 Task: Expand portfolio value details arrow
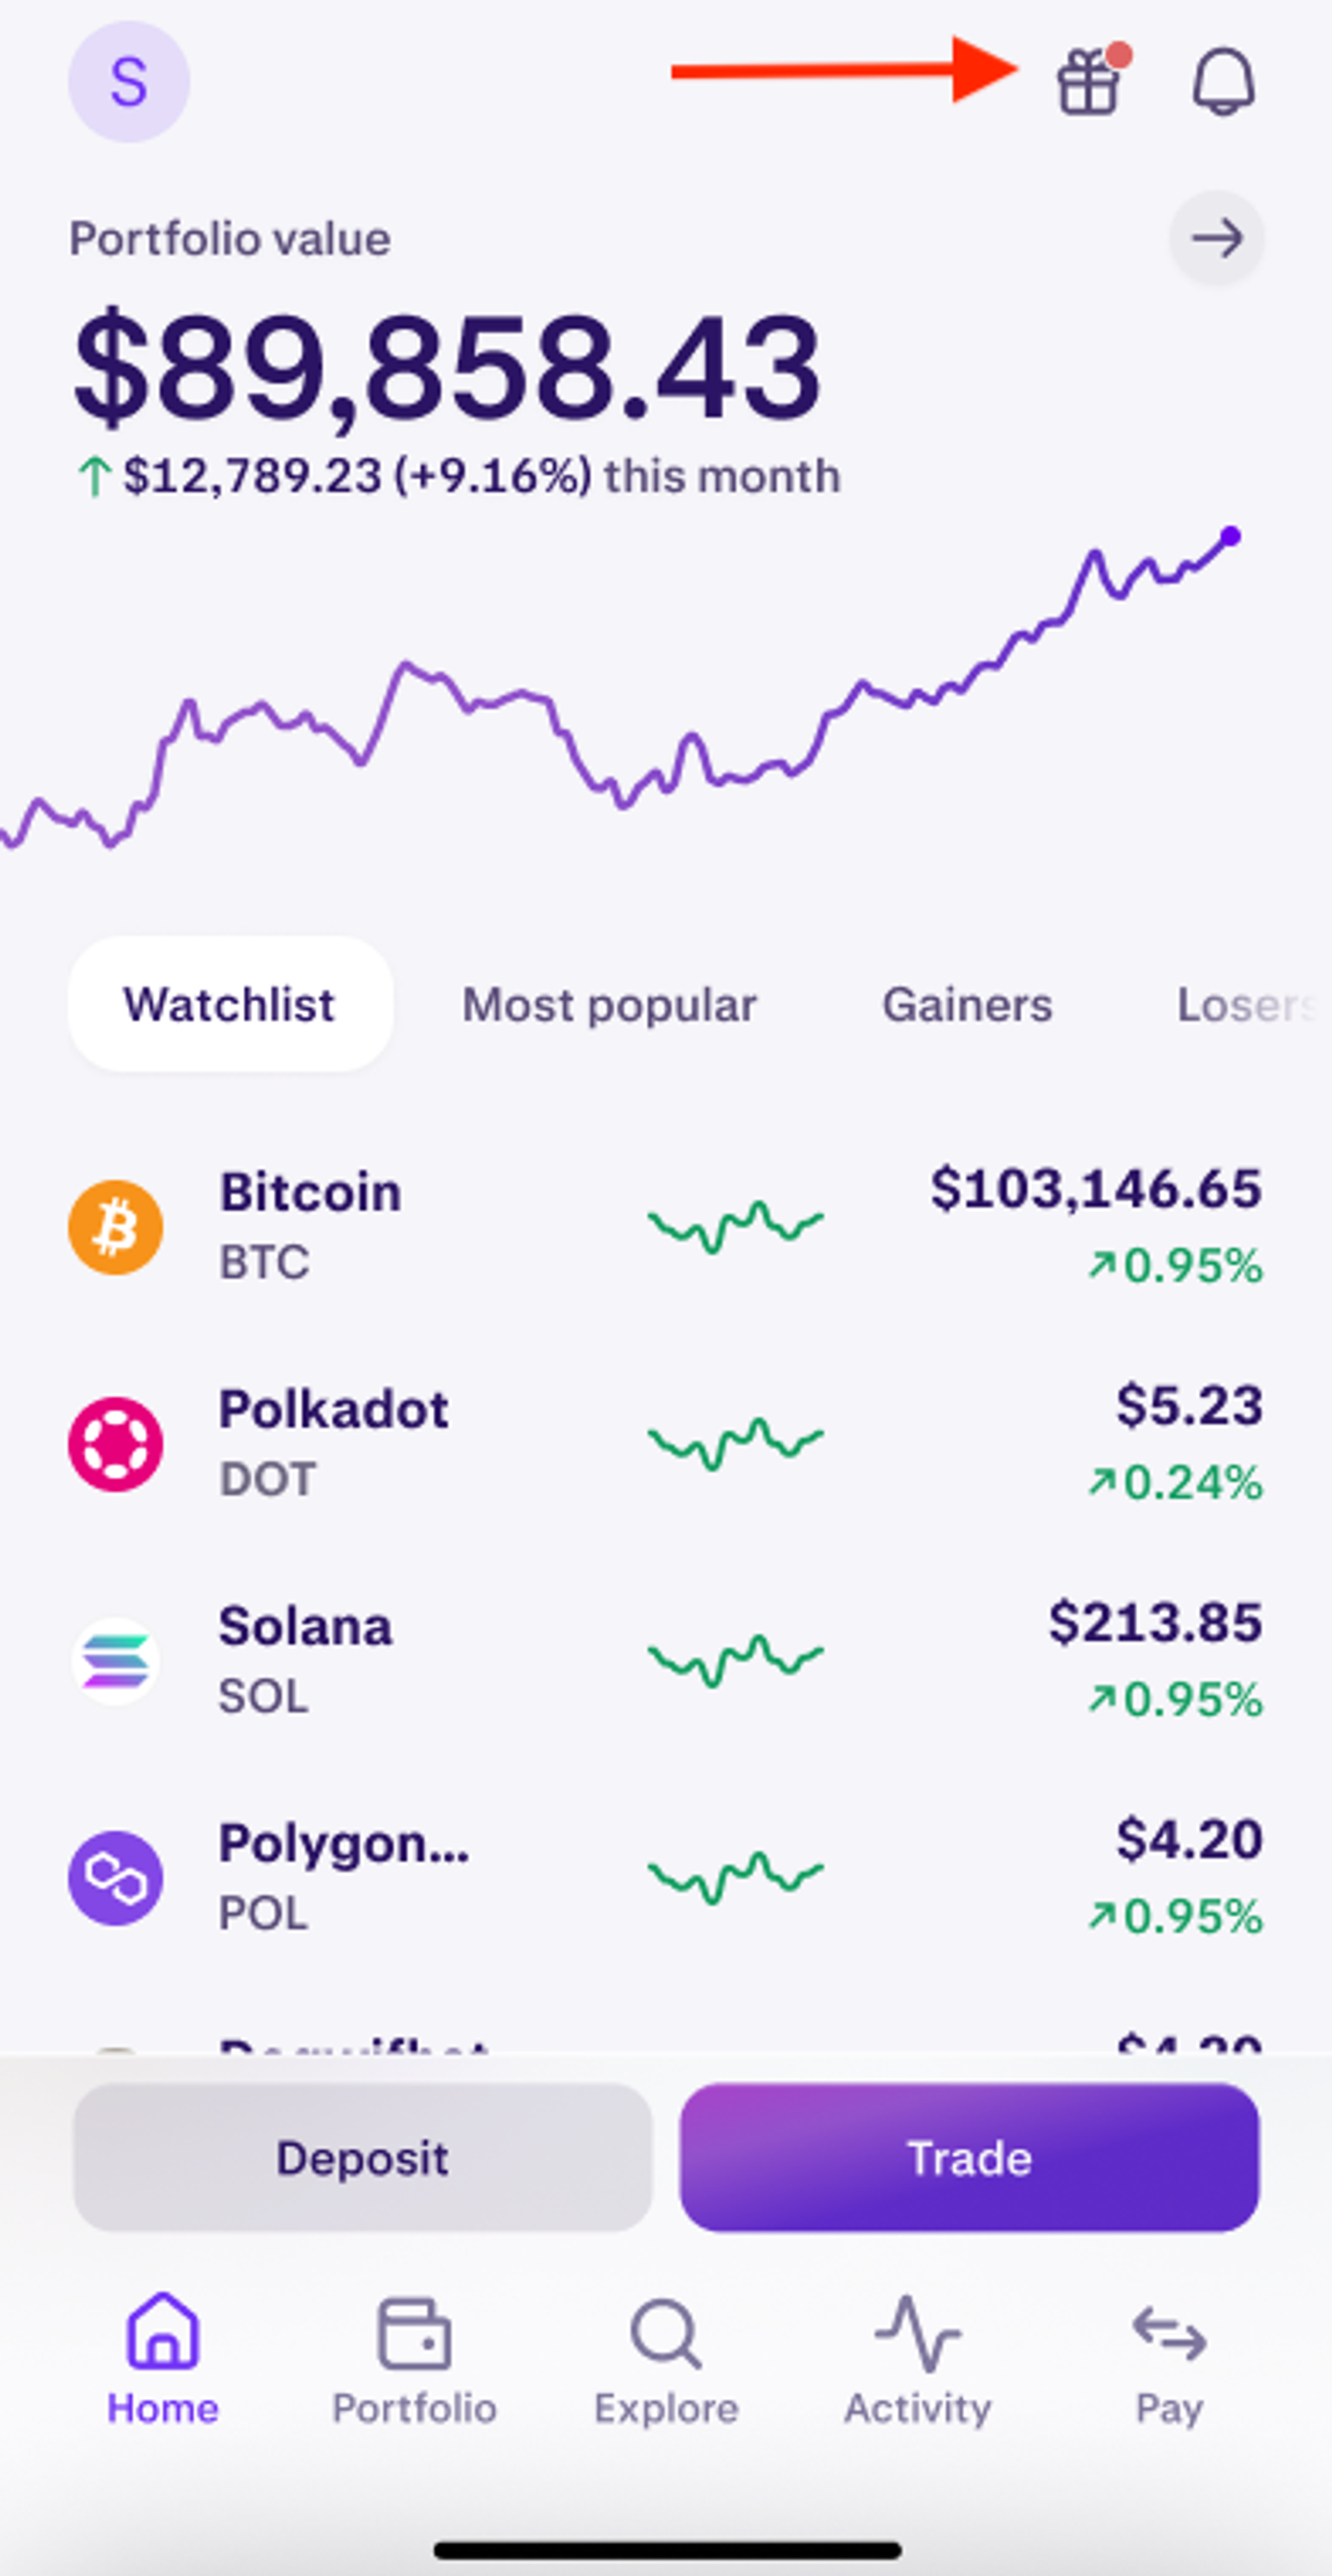click(1217, 238)
